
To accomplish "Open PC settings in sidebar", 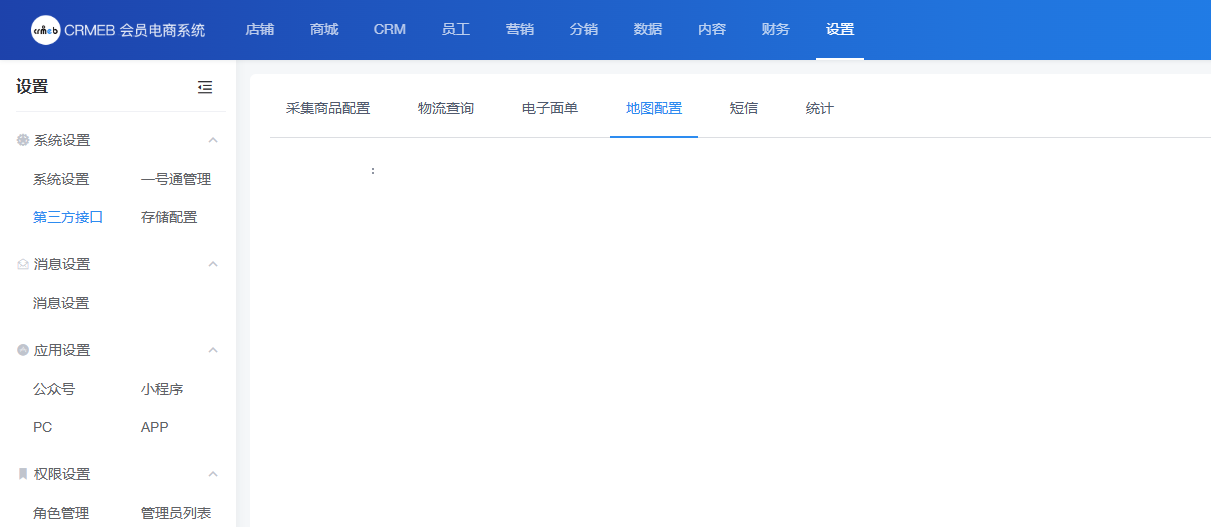I will [x=42, y=427].
